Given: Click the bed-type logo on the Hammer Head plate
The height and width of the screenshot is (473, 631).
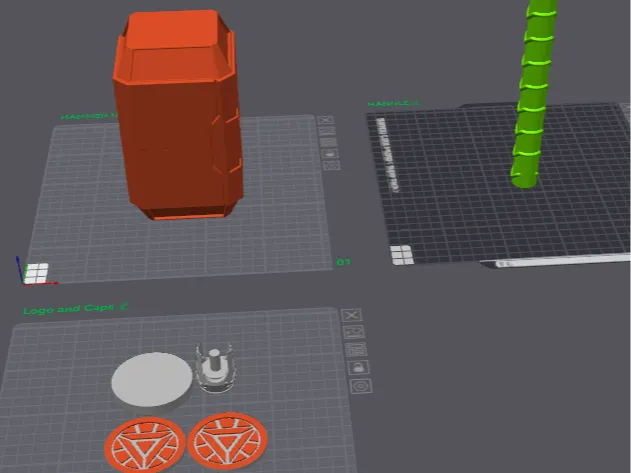Looking at the screenshot, I should [x=37, y=273].
